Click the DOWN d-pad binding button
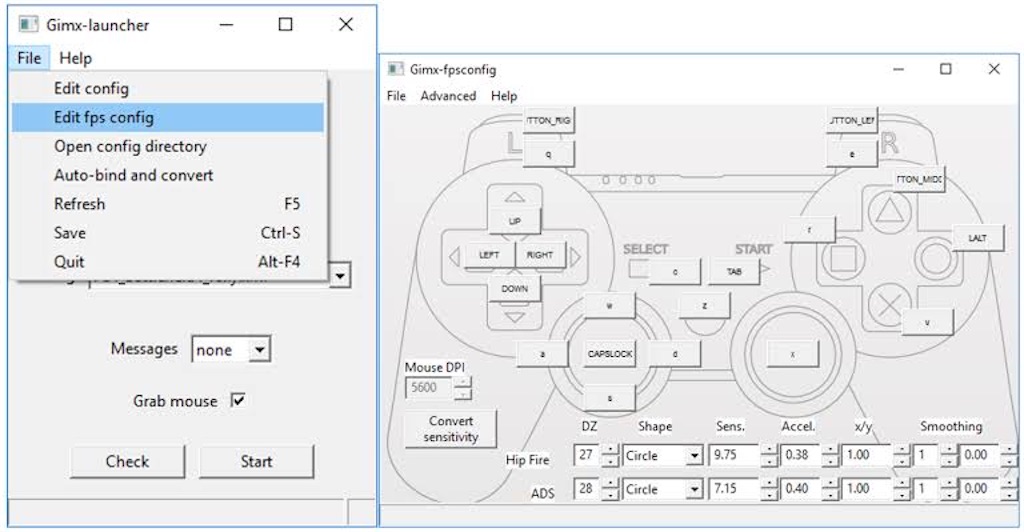Viewport: 1024px width, 532px height. [515, 289]
